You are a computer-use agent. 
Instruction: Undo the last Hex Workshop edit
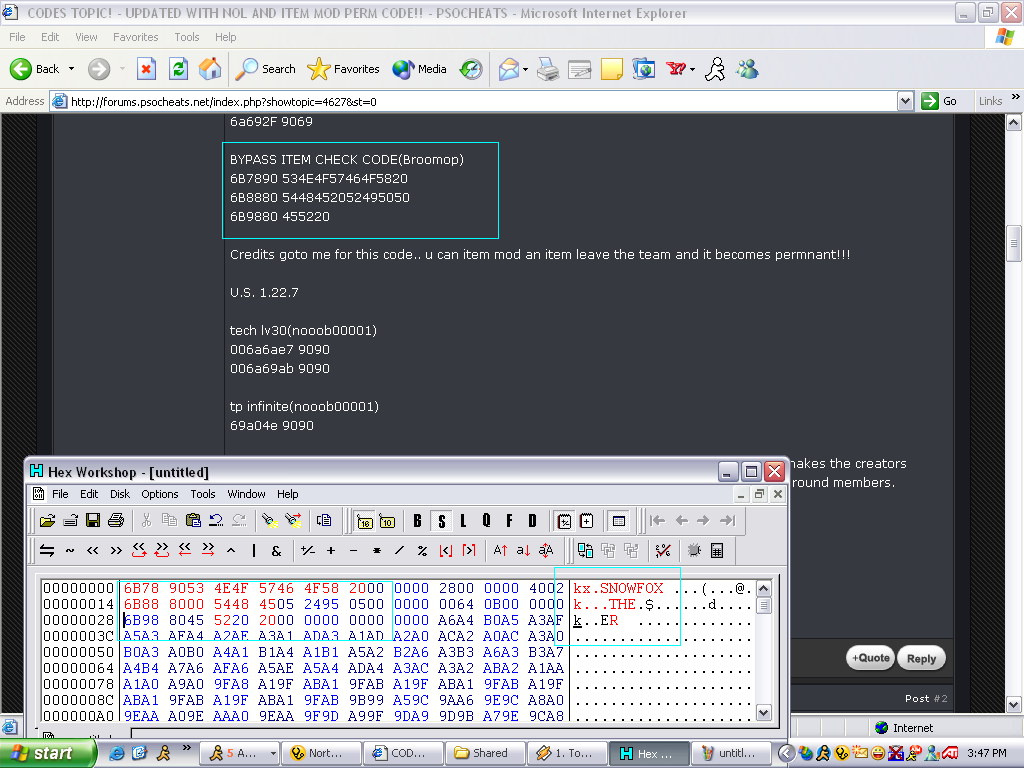pos(216,520)
